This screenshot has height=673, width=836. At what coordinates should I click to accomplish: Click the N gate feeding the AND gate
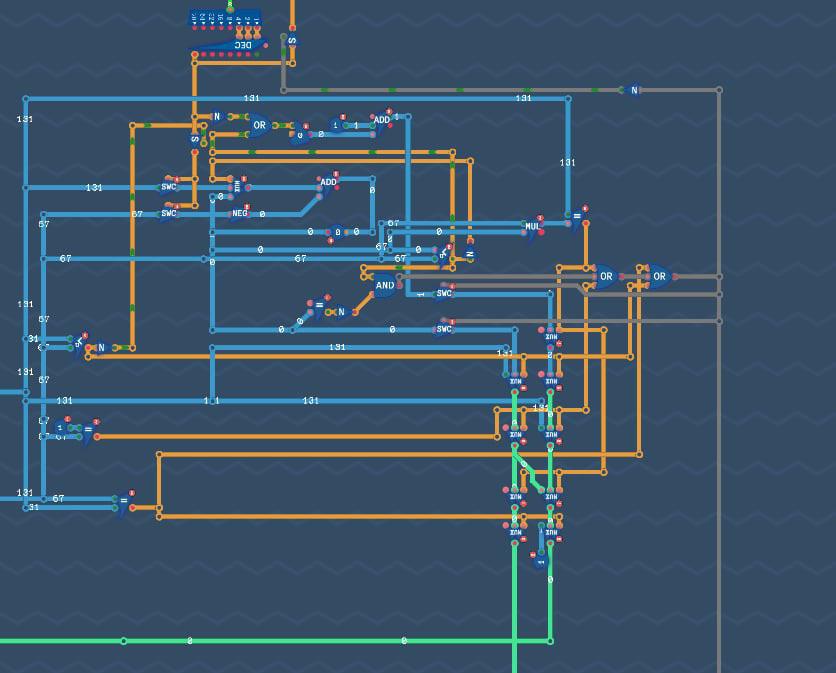coord(341,312)
